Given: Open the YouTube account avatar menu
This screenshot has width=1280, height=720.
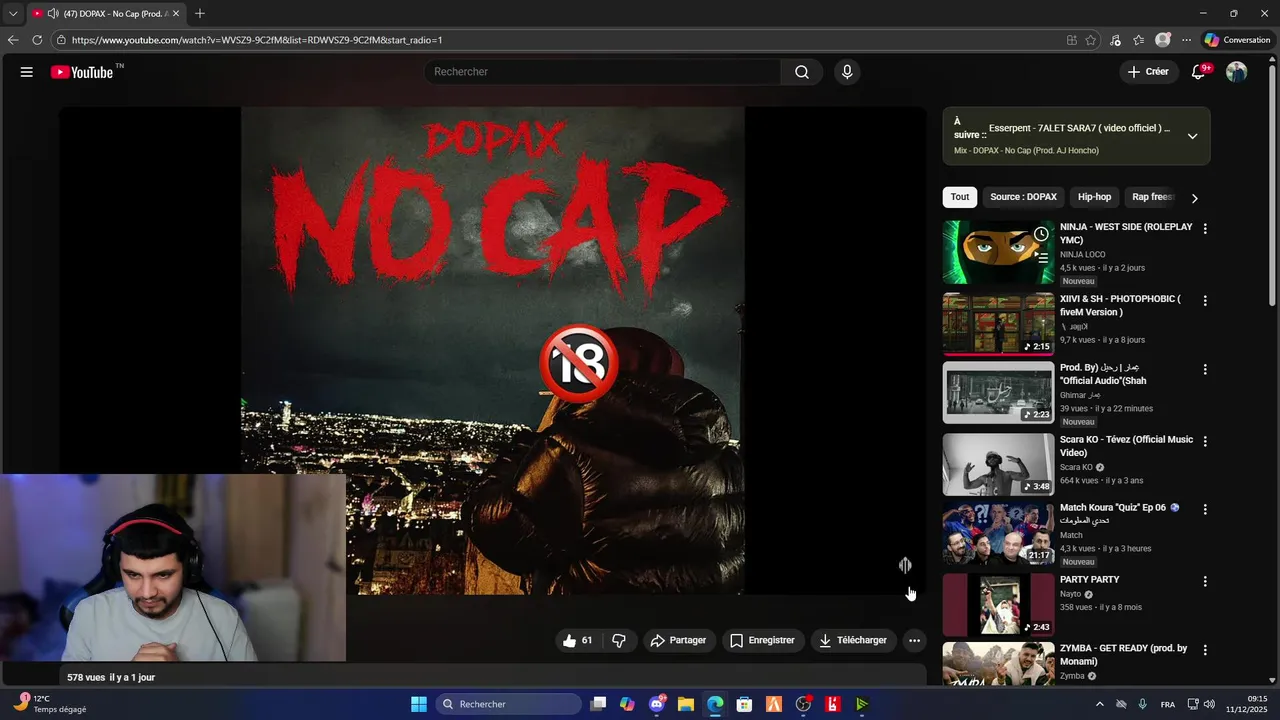Looking at the screenshot, I should click(x=1237, y=72).
